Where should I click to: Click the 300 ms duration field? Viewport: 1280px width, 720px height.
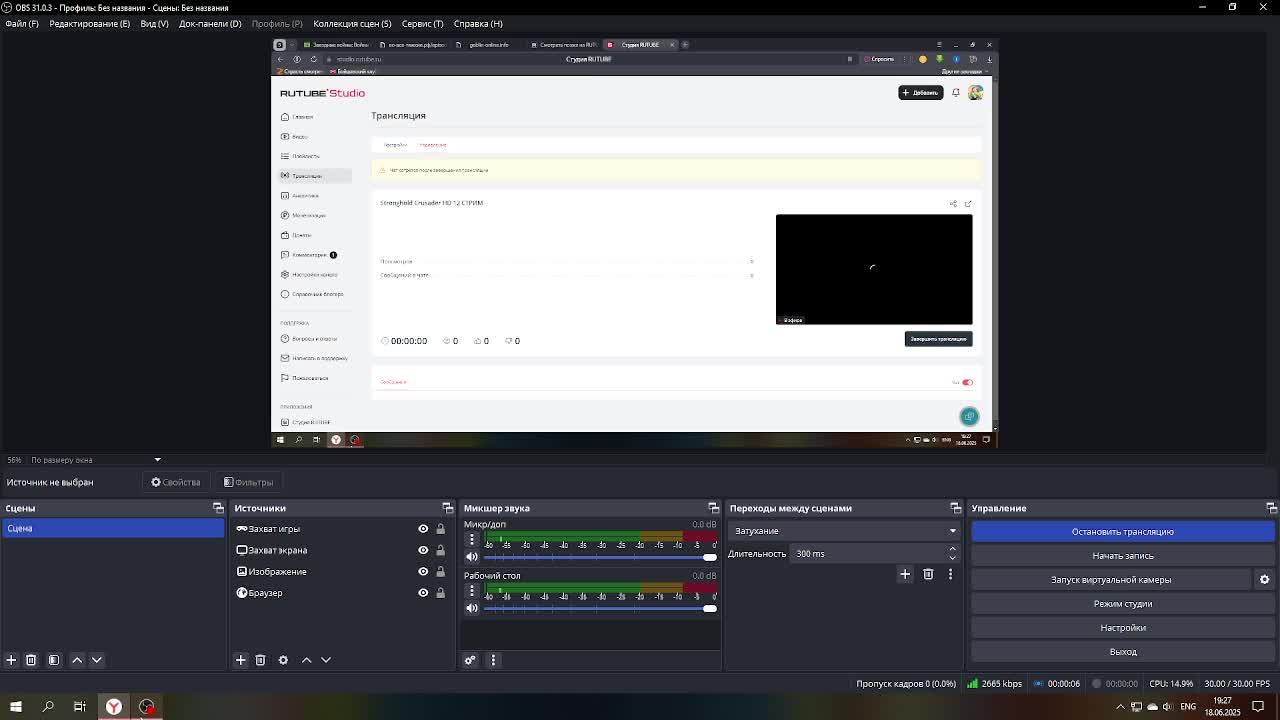click(868, 554)
